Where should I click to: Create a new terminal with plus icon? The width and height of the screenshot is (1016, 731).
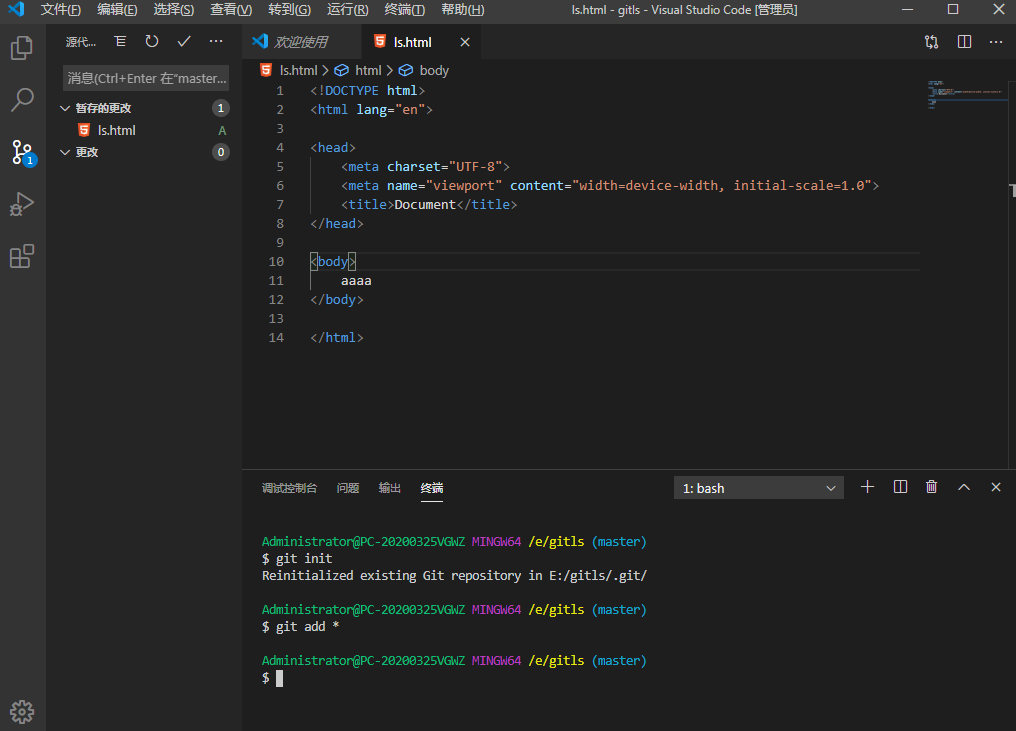tap(867, 487)
